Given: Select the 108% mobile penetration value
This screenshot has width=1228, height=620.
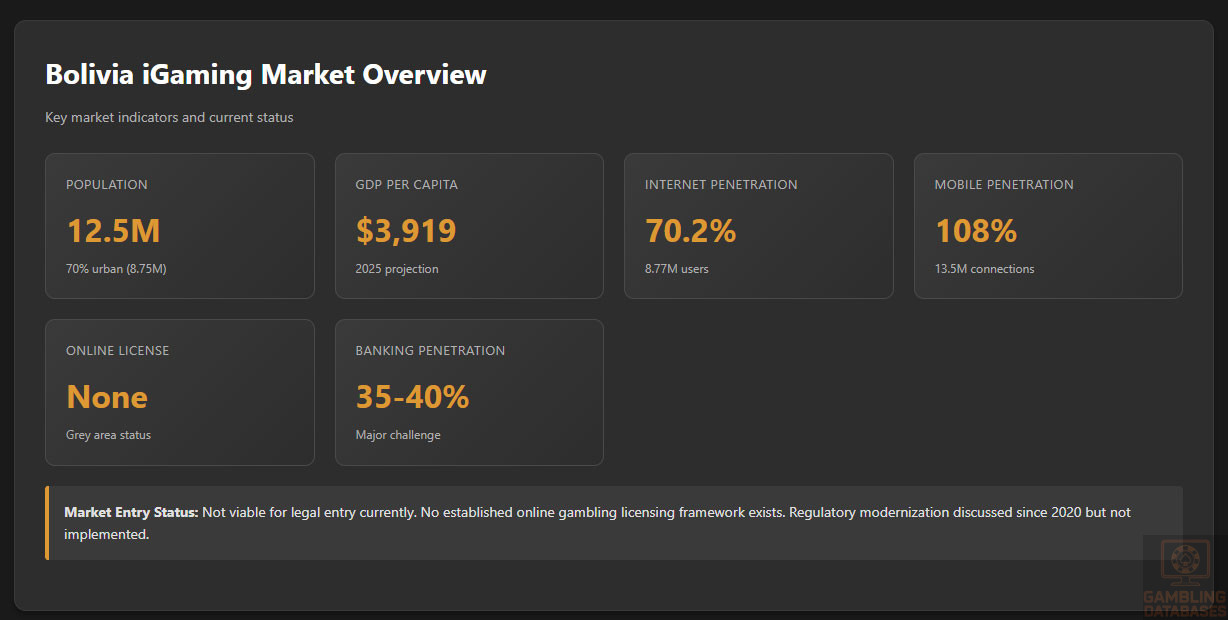Looking at the screenshot, I should pyautogui.click(x=976, y=231).
